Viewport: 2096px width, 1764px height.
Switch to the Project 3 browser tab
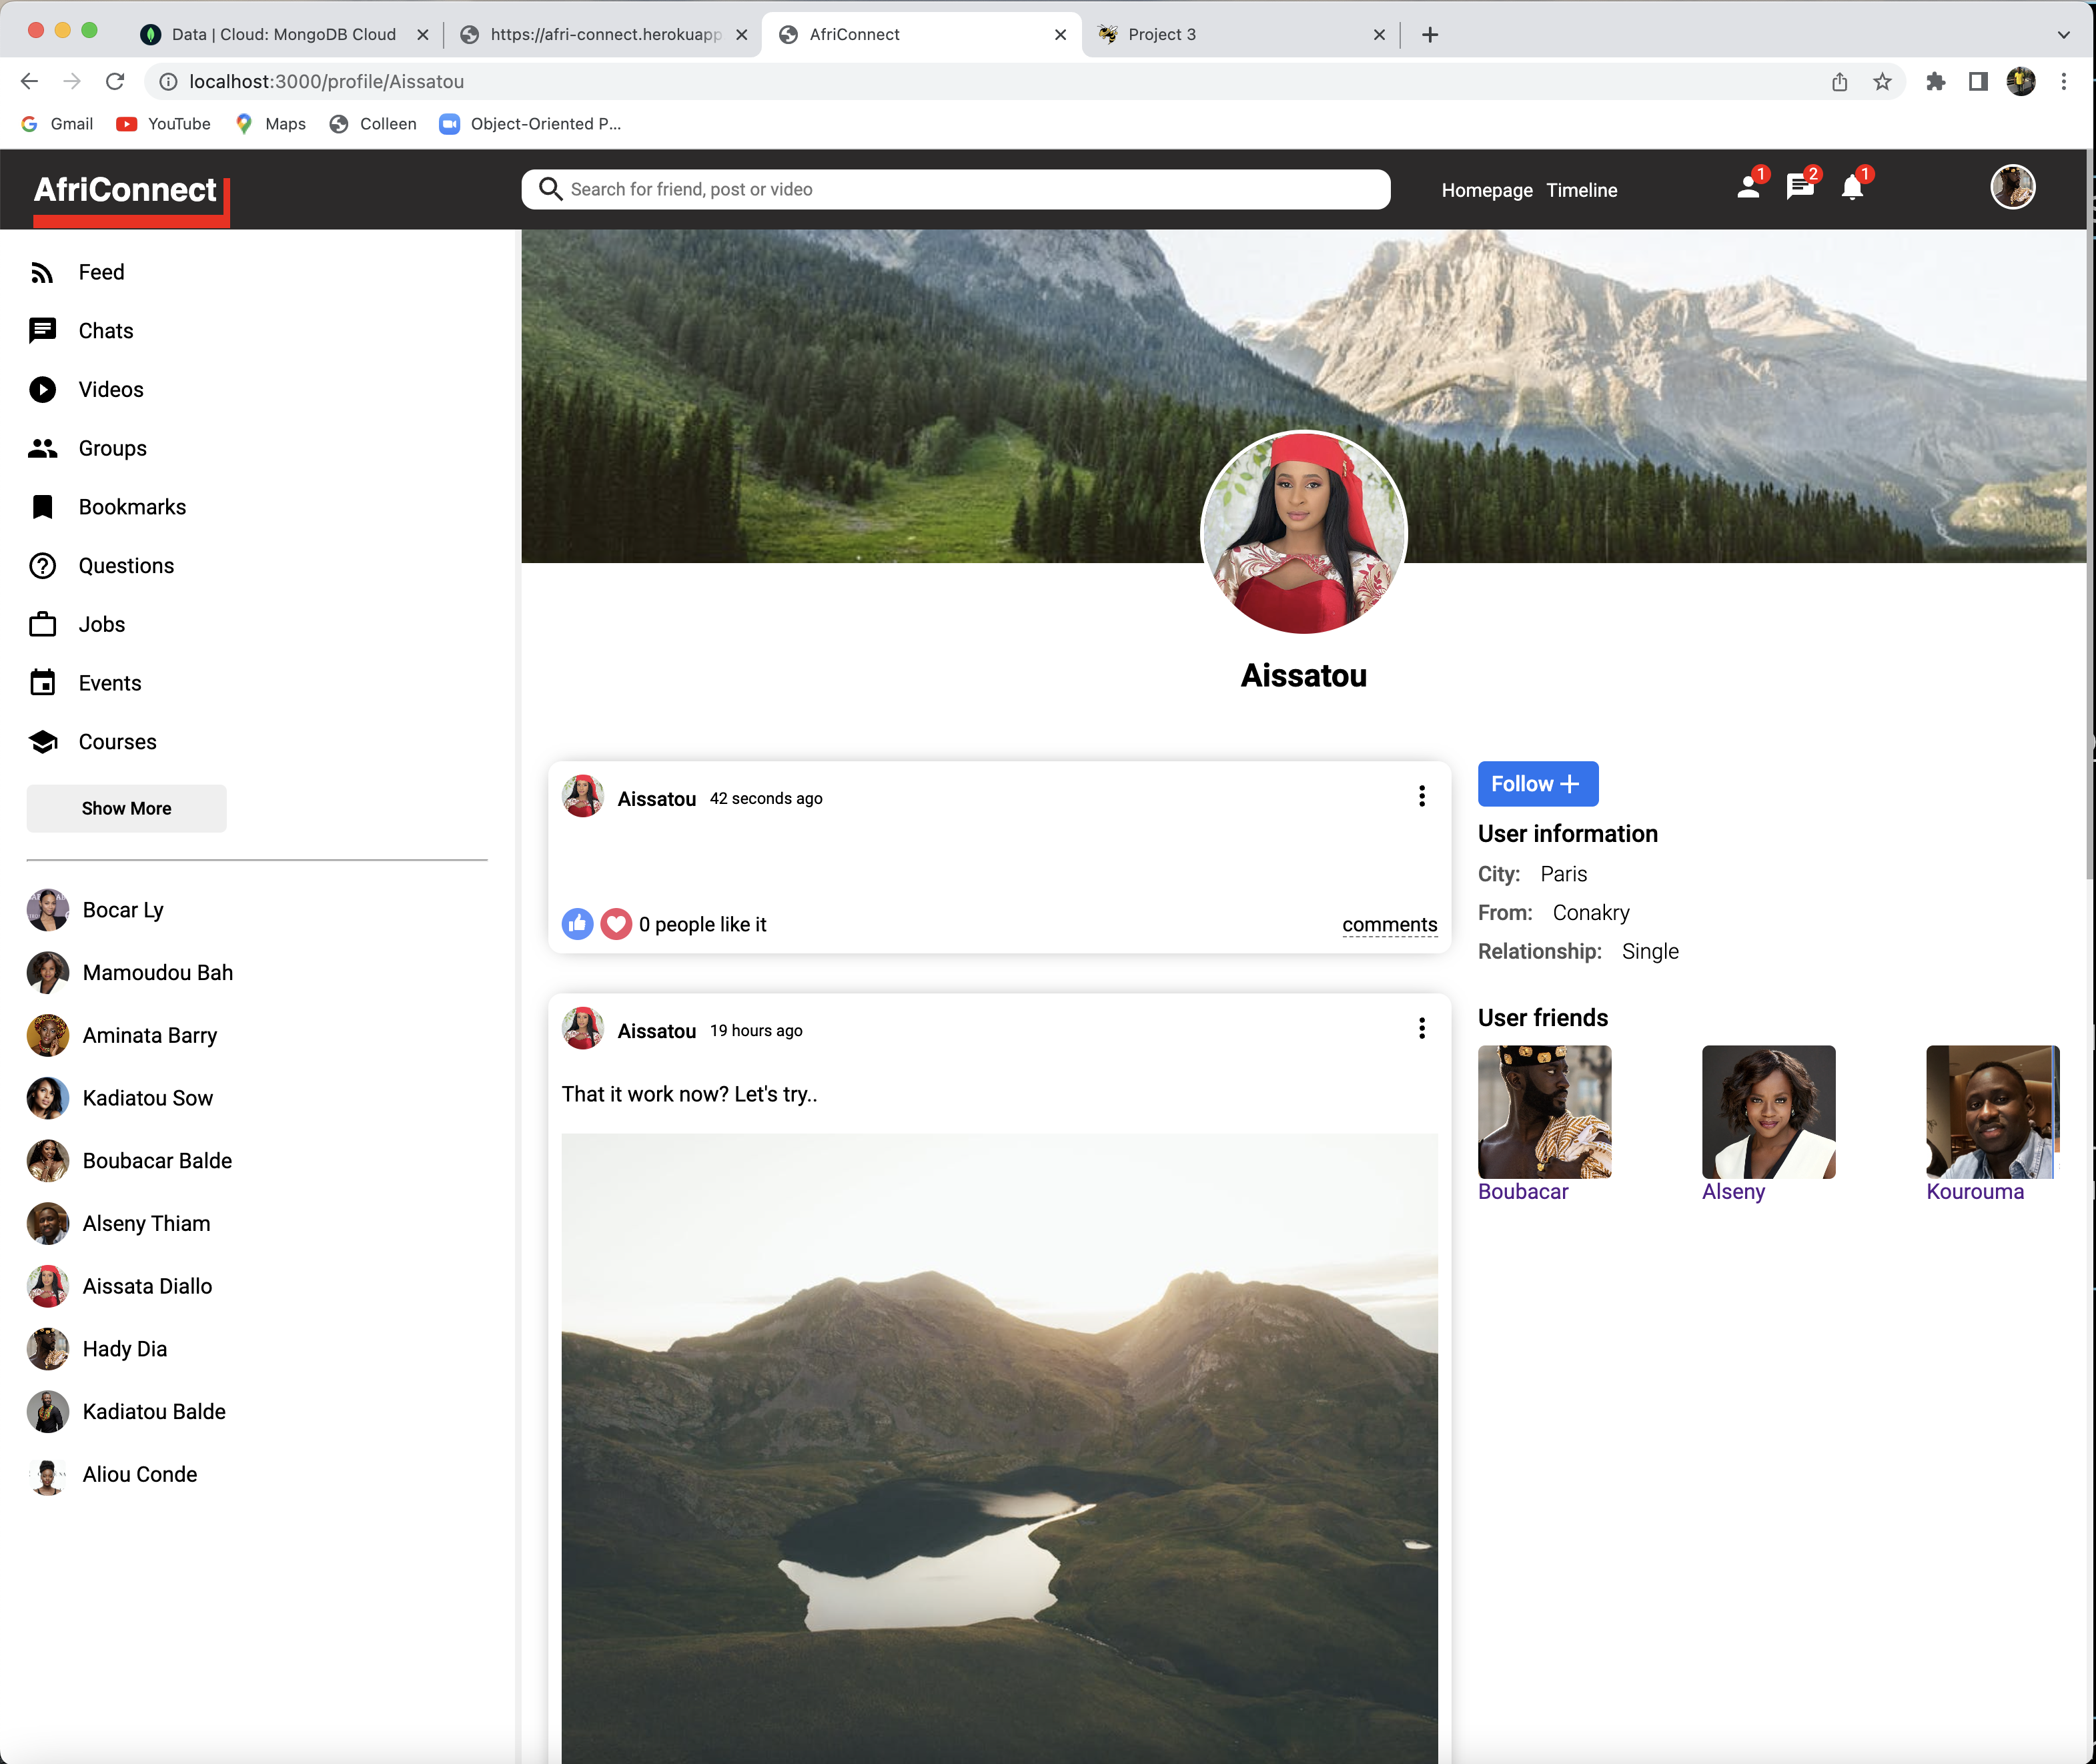[1242, 34]
